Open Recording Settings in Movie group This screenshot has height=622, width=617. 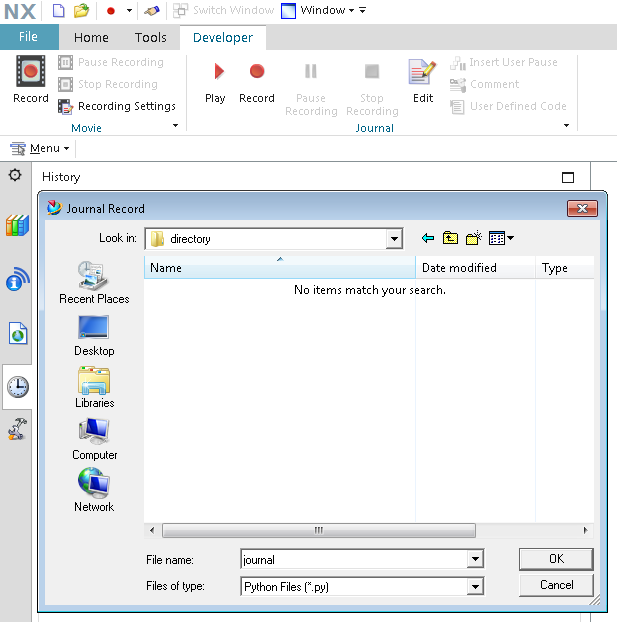(x=117, y=106)
